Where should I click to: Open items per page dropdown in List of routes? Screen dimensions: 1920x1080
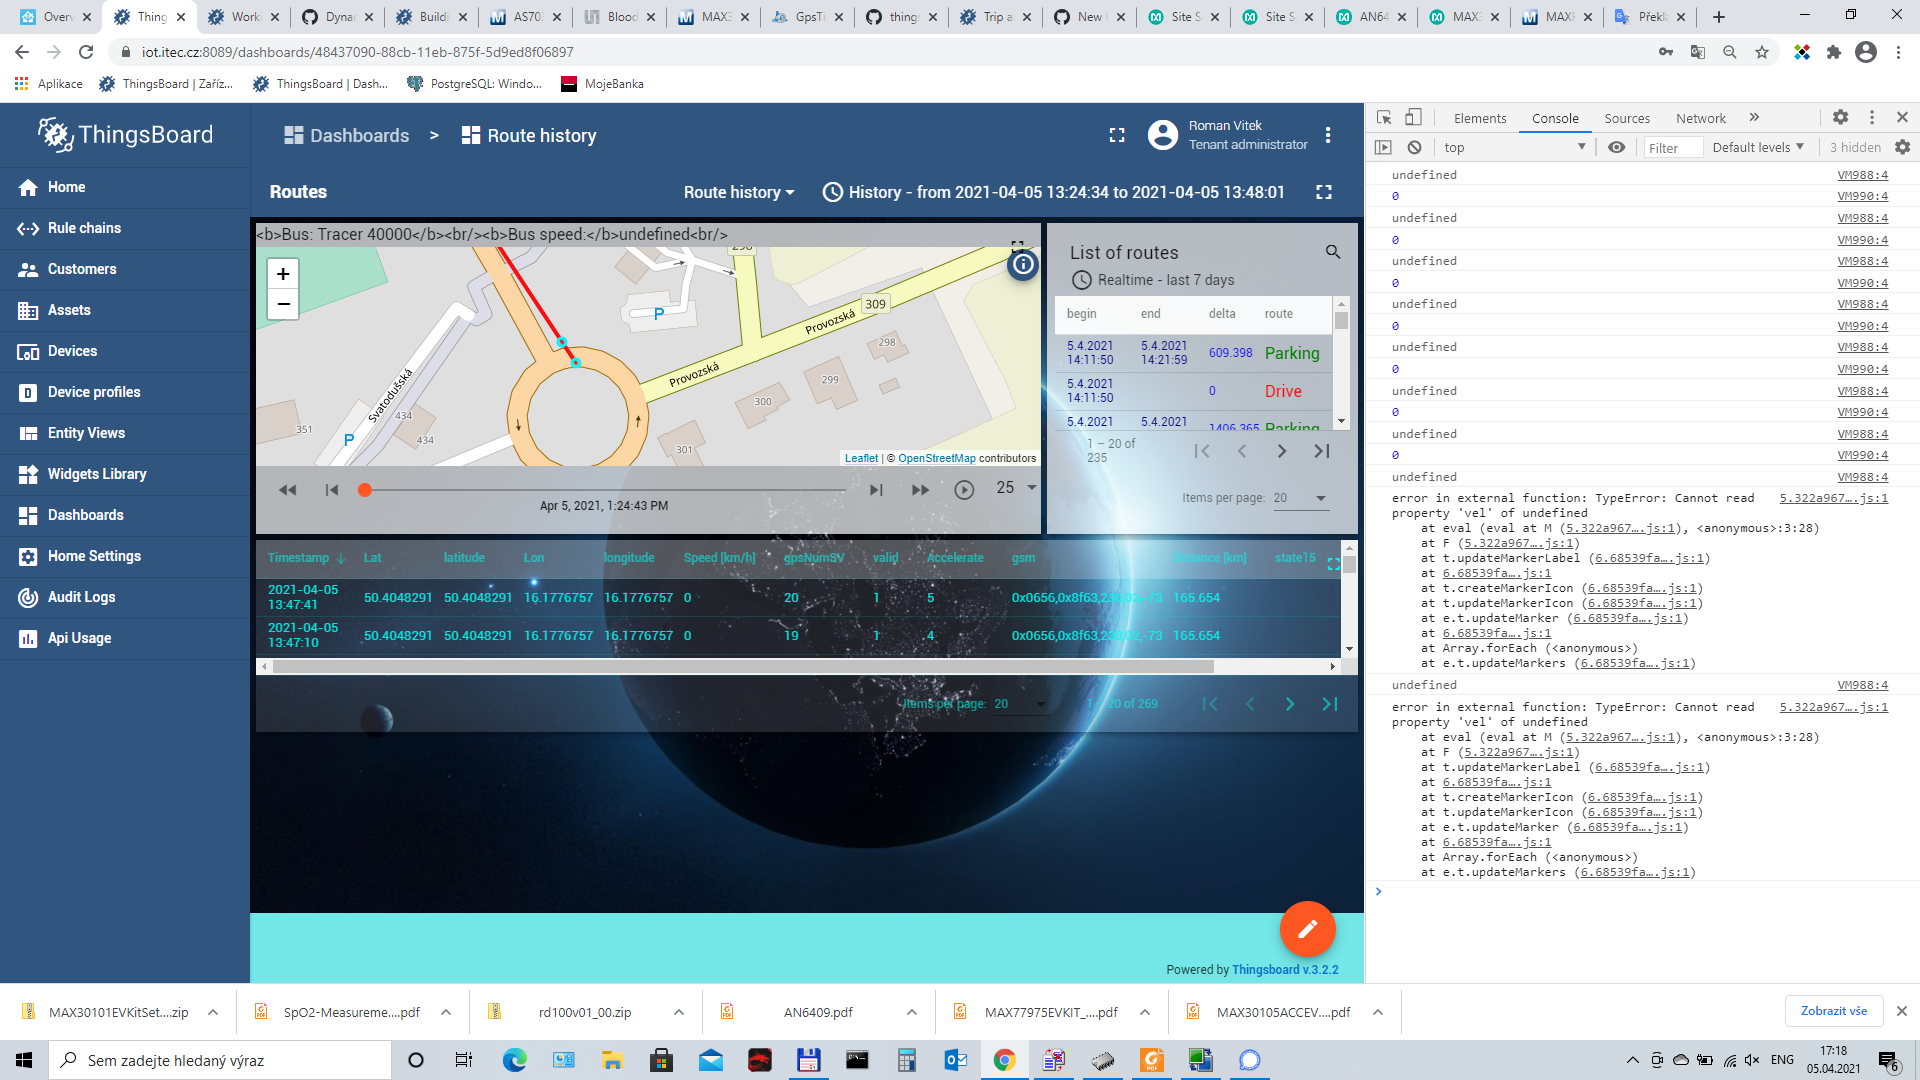[1300, 498]
